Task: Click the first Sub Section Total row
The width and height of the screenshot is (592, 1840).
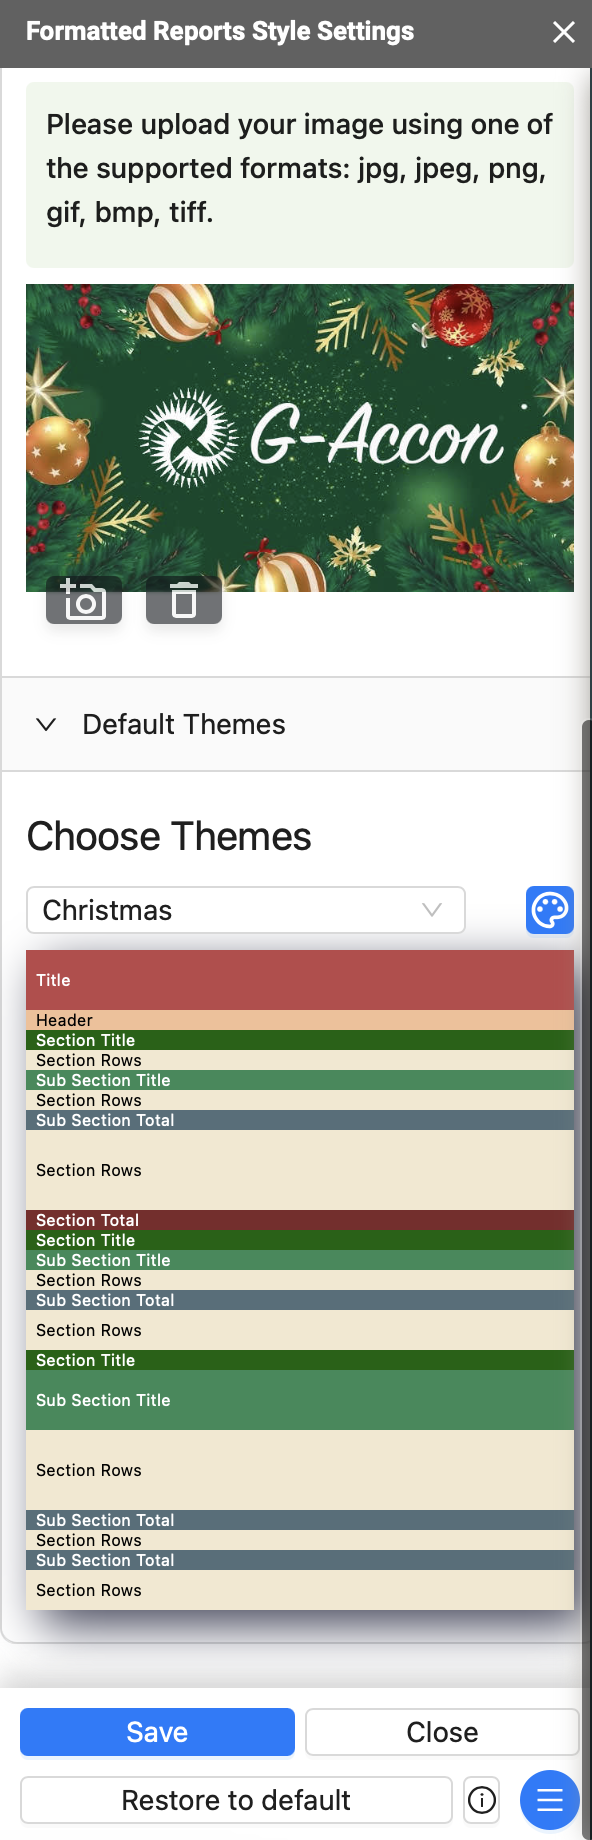Action: click(x=300, y=1120)
